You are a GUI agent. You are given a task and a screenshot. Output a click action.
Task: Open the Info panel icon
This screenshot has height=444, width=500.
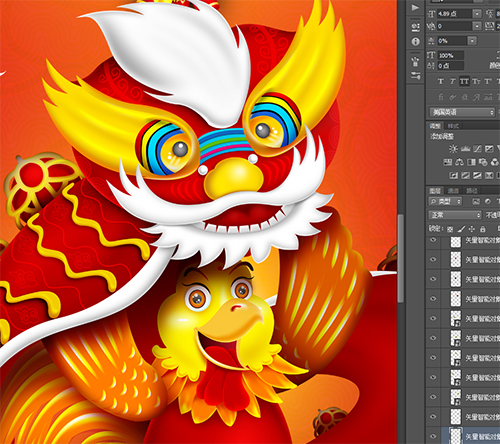point(416,42)
